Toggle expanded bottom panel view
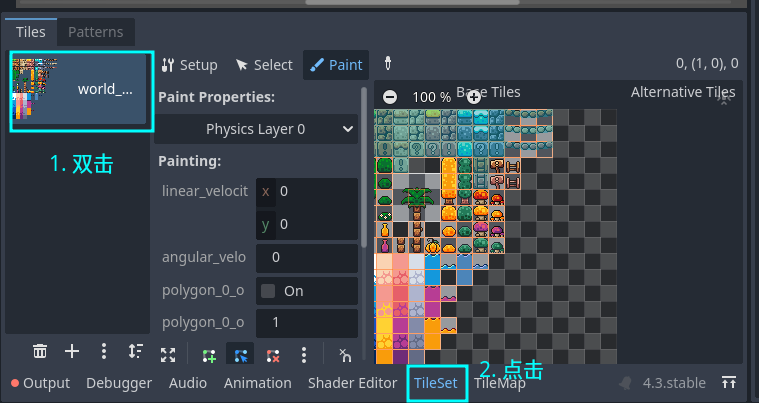This screenshot has height=403, width=759. click(168, 355)
